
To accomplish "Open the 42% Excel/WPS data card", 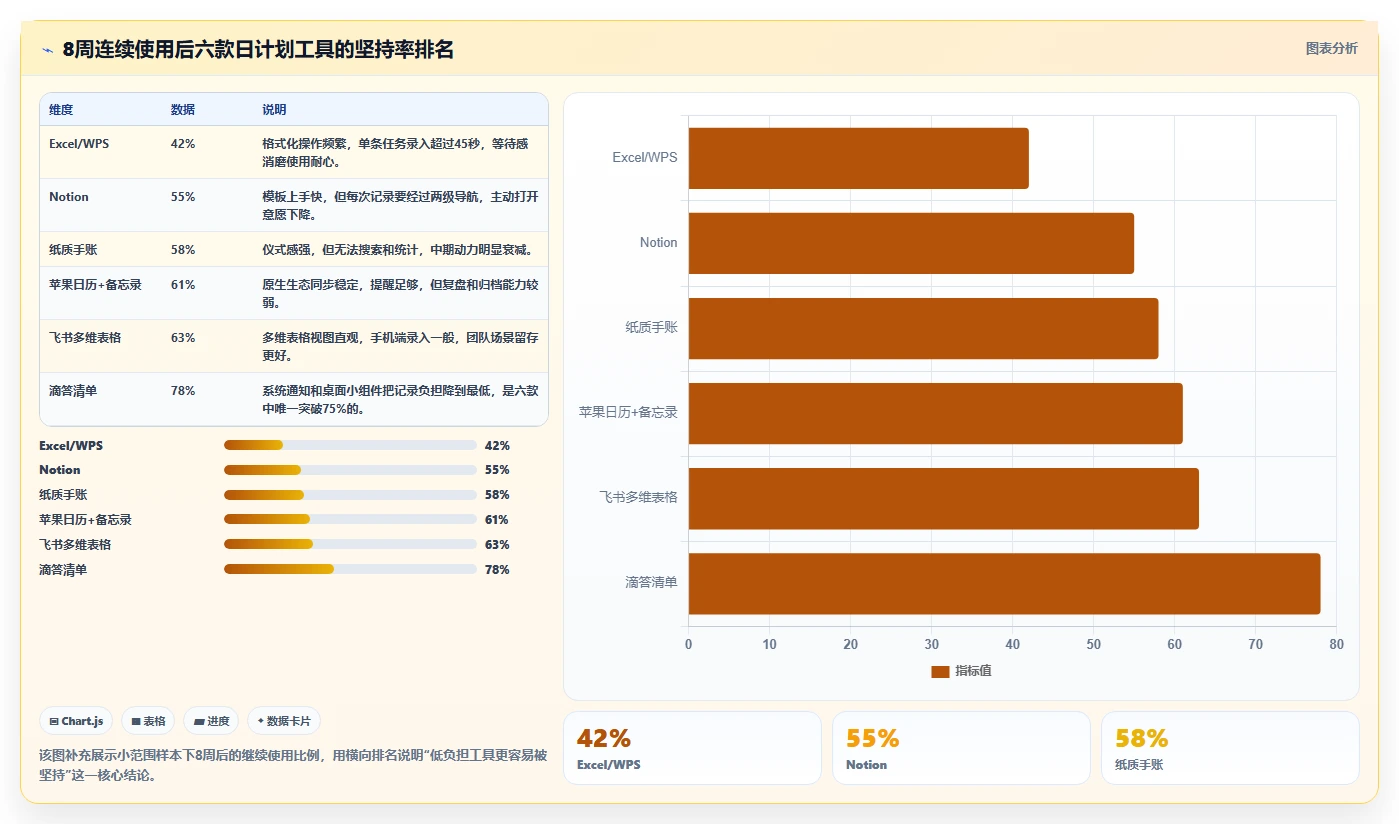I will pos(692,748).
